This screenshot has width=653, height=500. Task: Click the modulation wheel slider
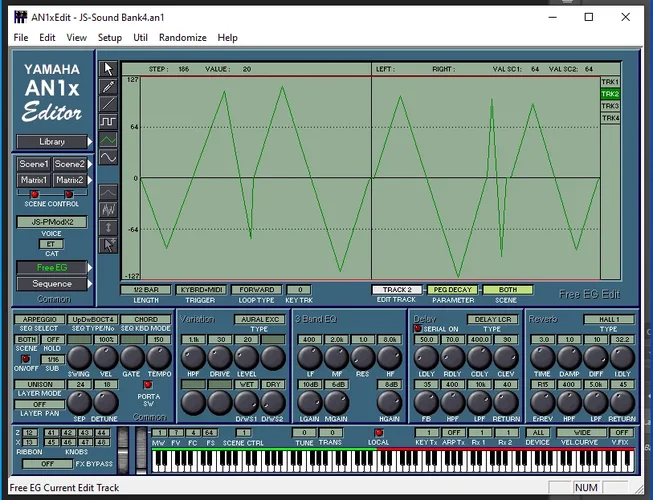coord(142,450)
